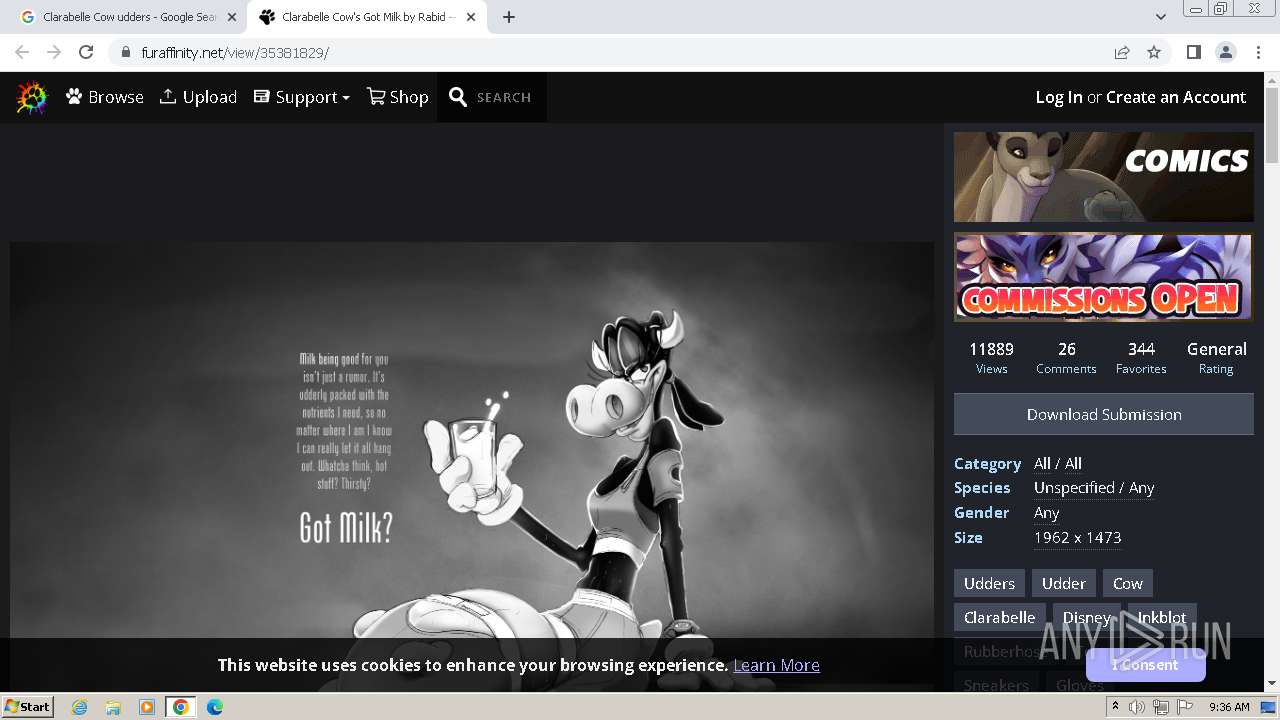1280x720 pixels.
Task: Open the Browse menu with paw icon
Action: coord(105,97)
